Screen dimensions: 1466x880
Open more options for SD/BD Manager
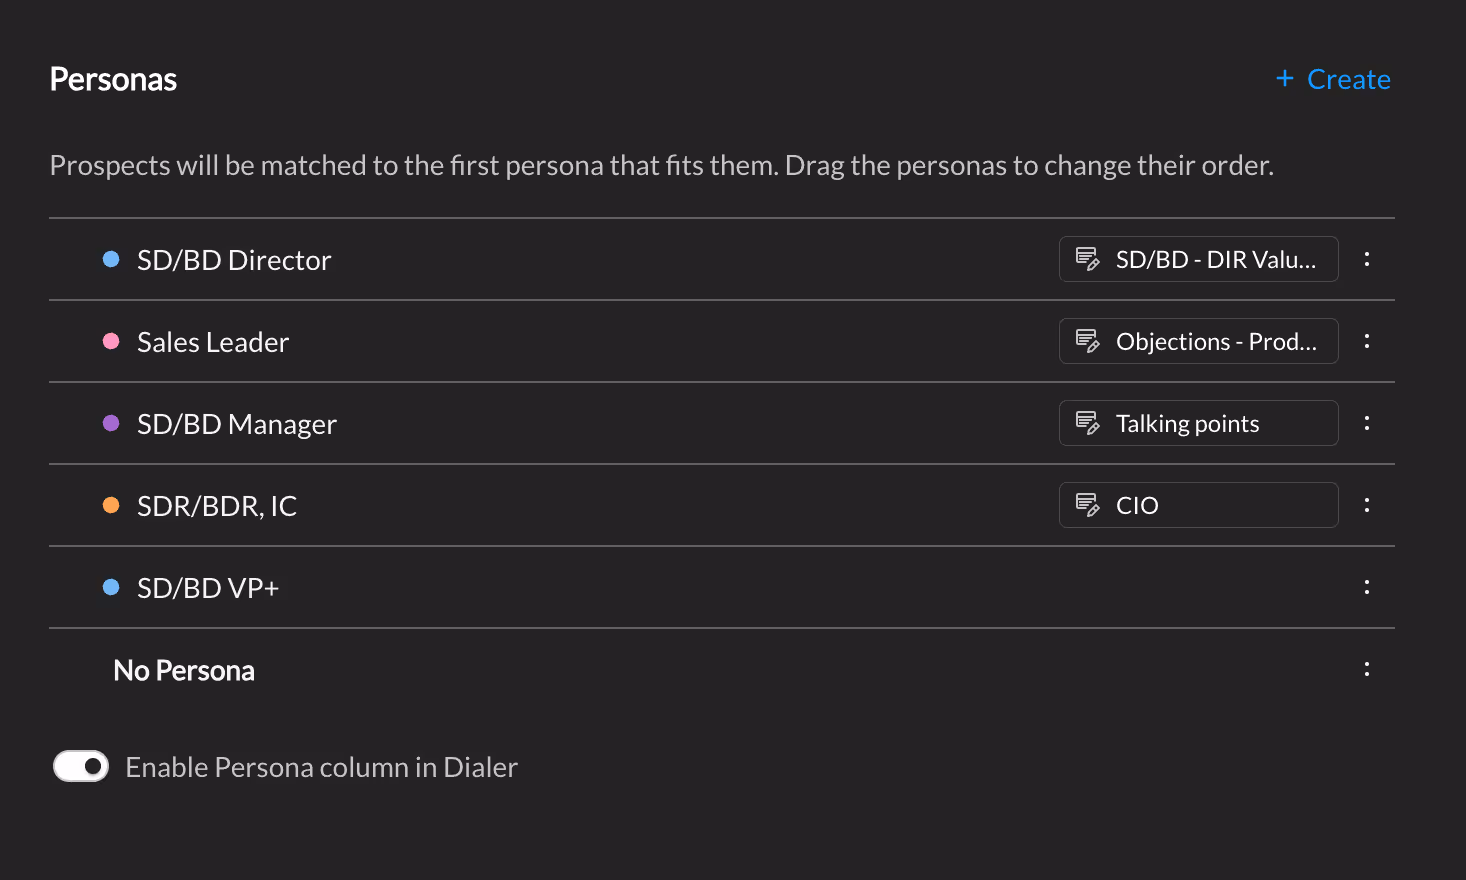tap(1366, 423)
